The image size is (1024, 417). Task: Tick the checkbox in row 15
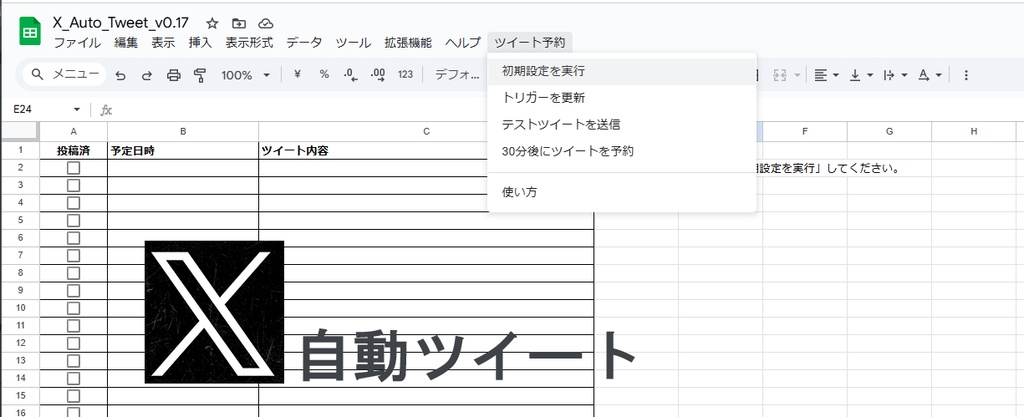point(74,396)
